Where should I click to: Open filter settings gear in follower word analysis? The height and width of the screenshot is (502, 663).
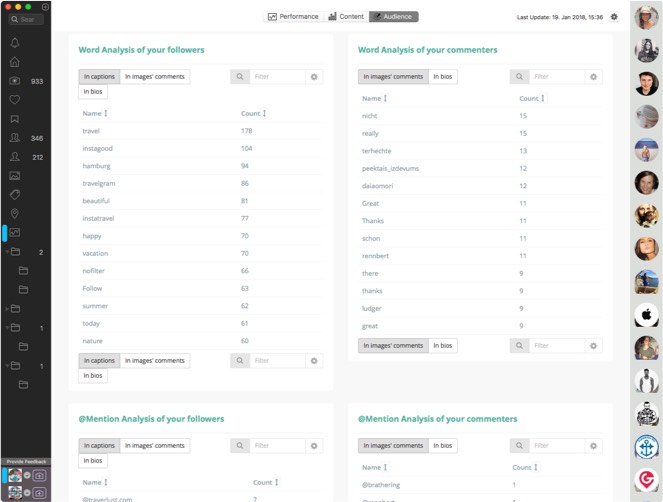point(314,77)
